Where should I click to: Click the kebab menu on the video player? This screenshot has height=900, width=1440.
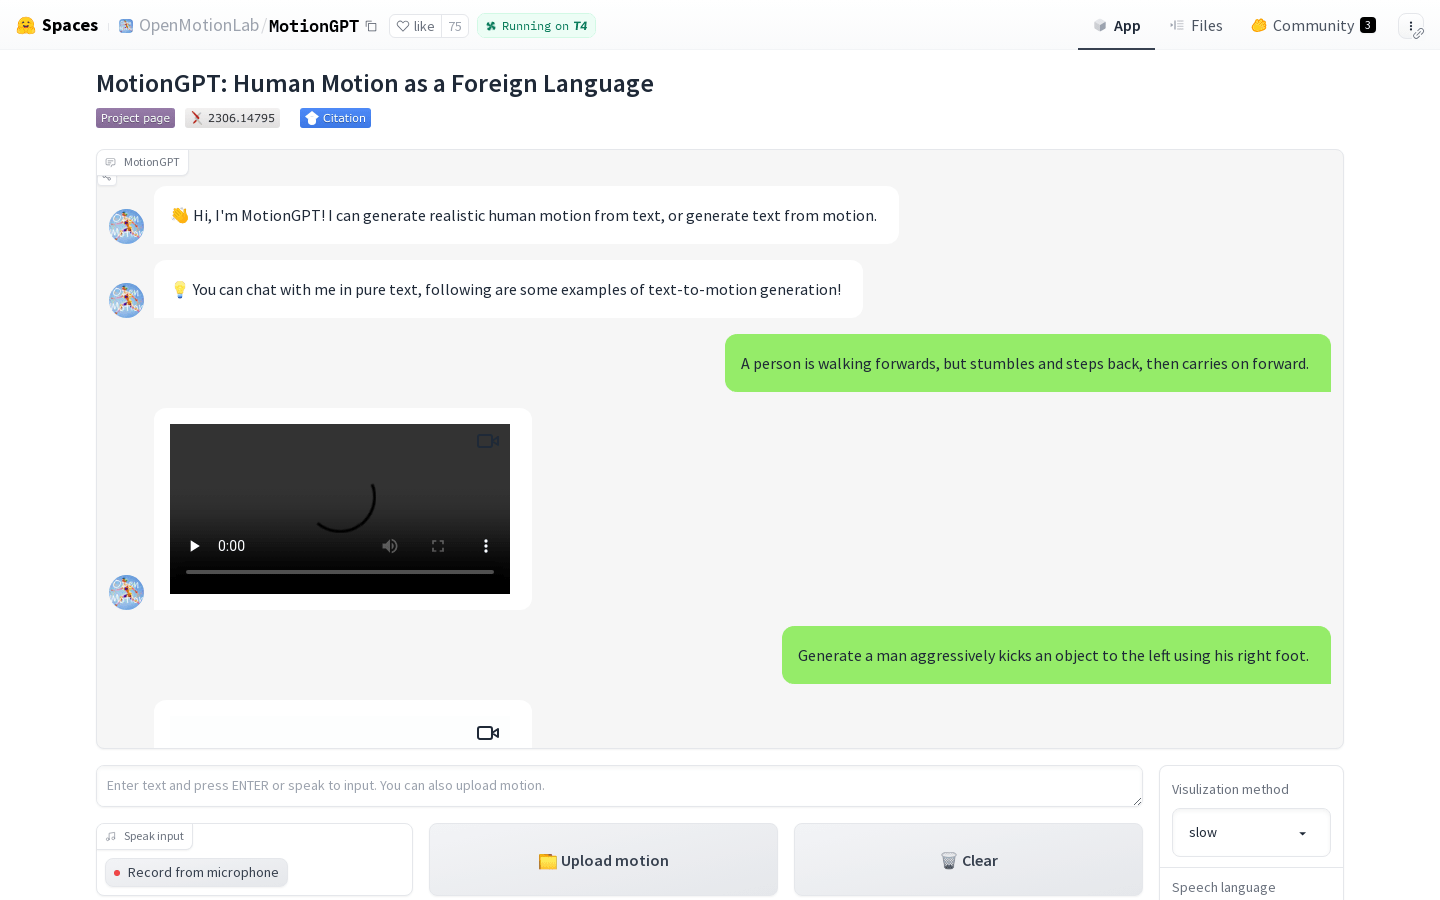coord(486,546)
